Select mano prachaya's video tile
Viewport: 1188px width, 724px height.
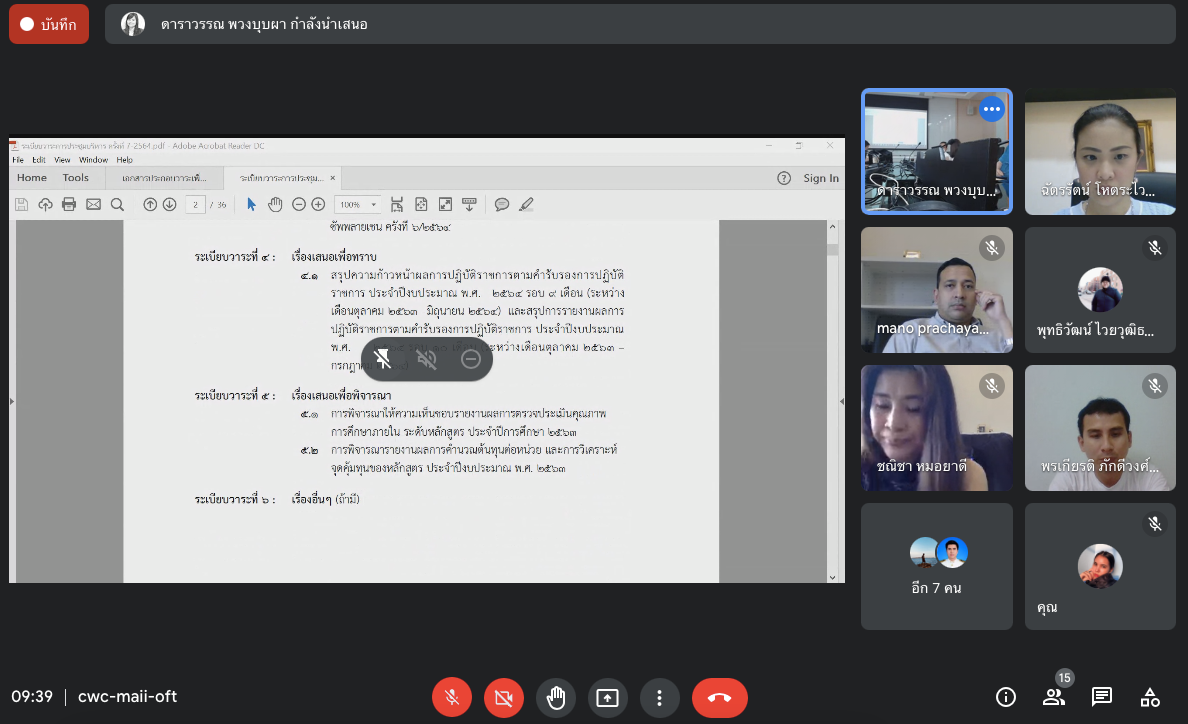(x=937, y=290)
